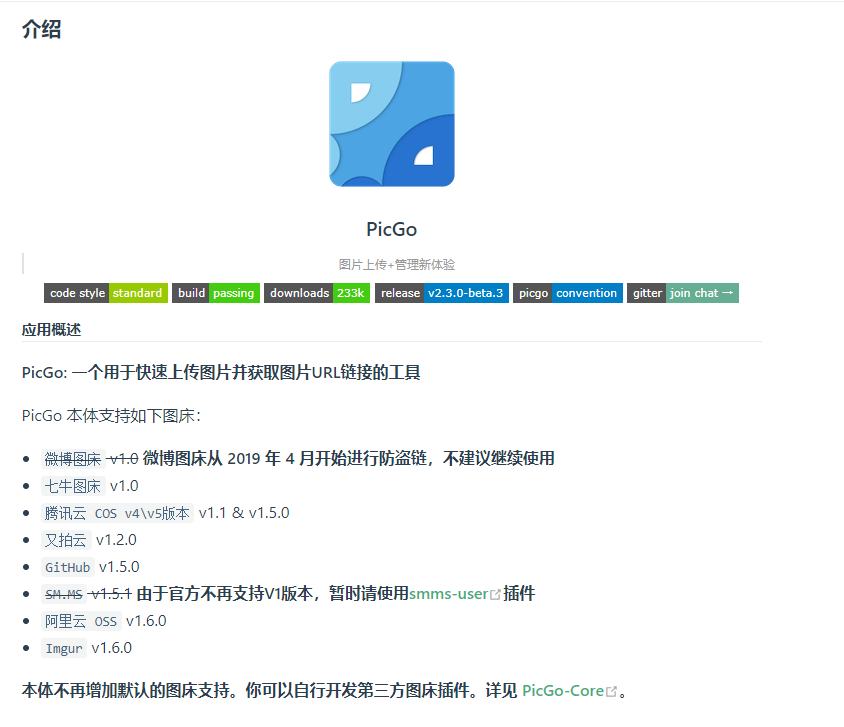Click the 又拍云 code tag
This screenshot has height=727, width=844.
66,540
